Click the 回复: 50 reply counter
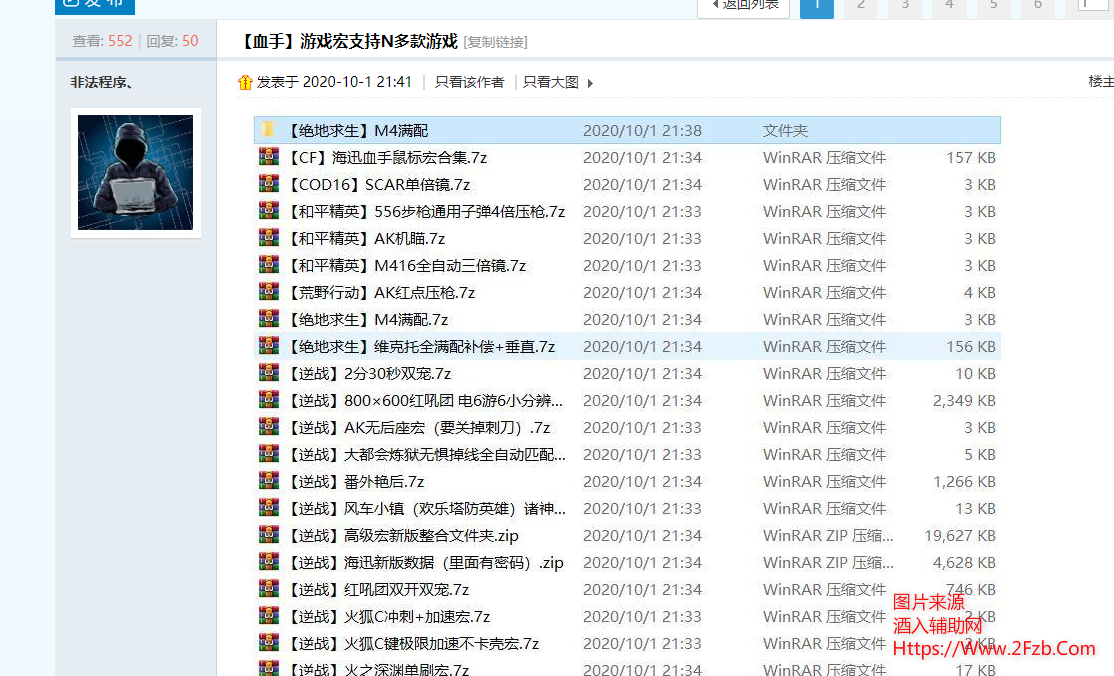Viewport: 1114px width, 676px height. click(172, 41)
